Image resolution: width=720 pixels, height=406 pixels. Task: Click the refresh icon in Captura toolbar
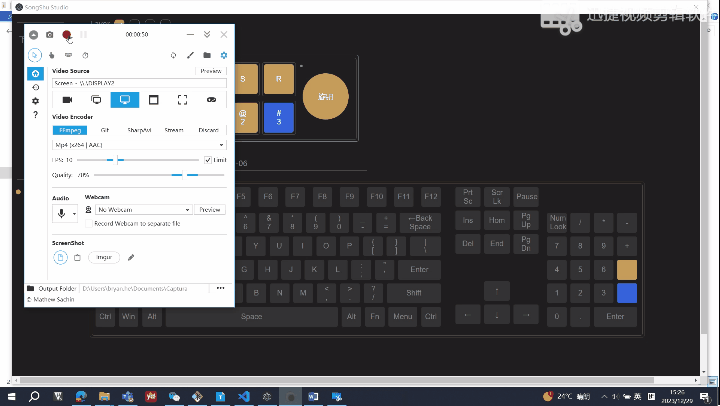coord(173,55)
